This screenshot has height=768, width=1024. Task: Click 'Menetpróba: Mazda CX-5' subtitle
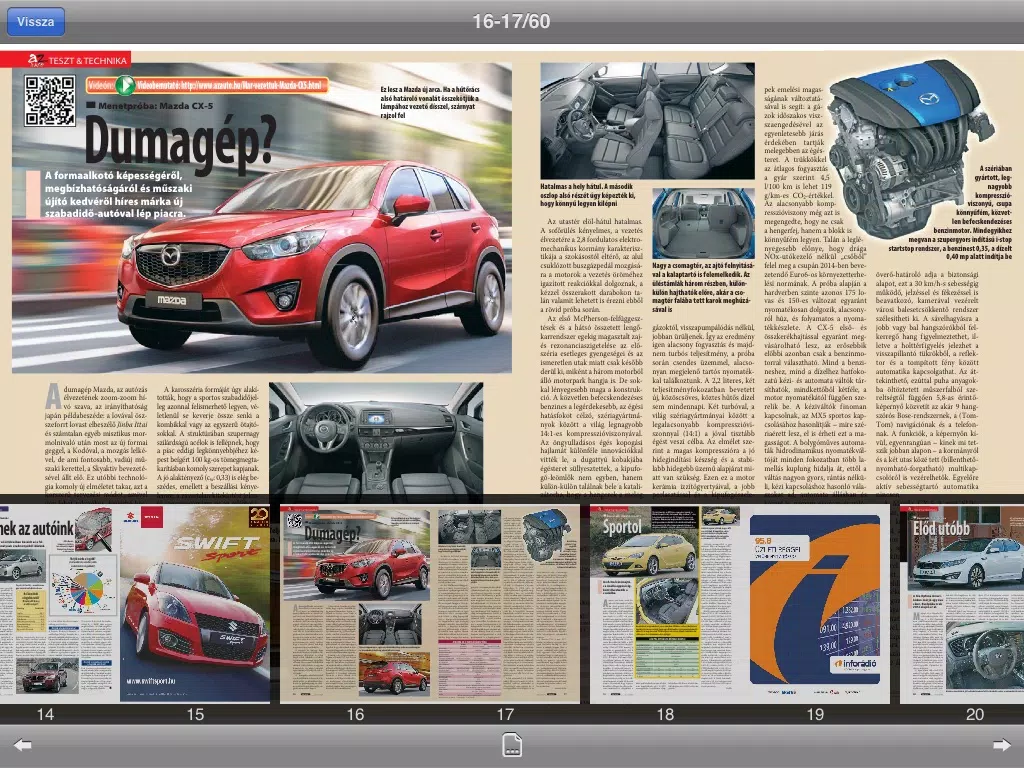point(155,105)
